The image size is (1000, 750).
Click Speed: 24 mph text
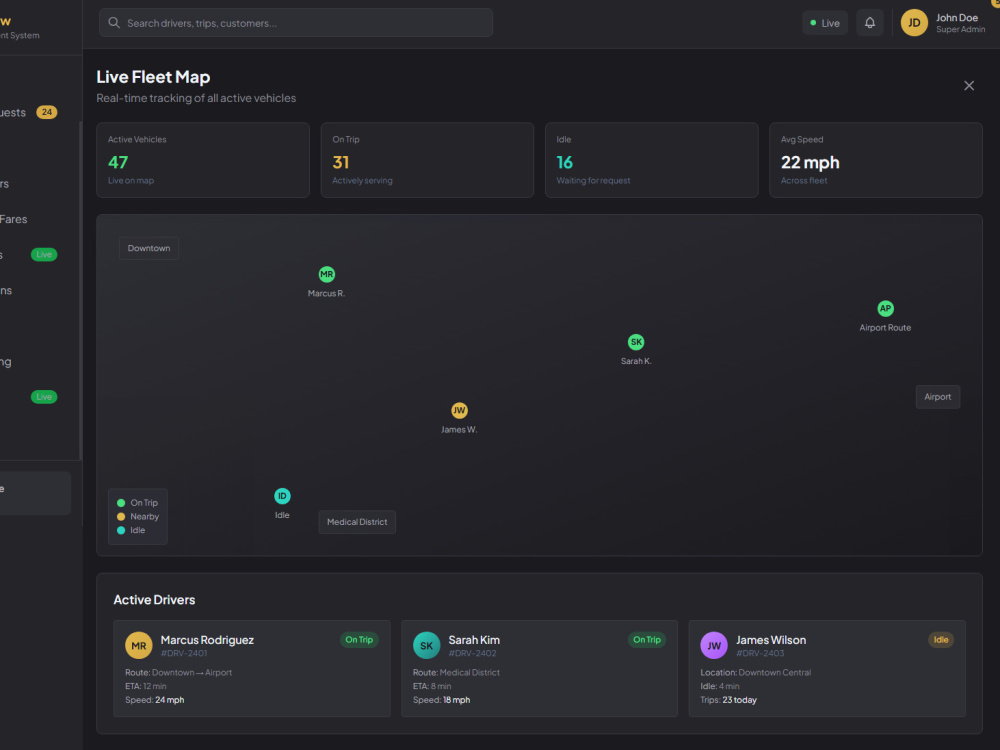pos(154,700)
